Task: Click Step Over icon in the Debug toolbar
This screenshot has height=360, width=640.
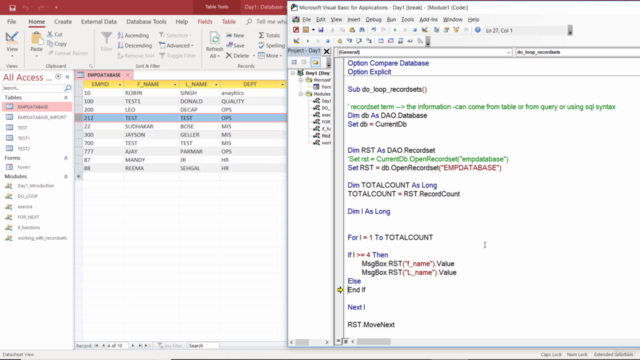Action: 359,41
